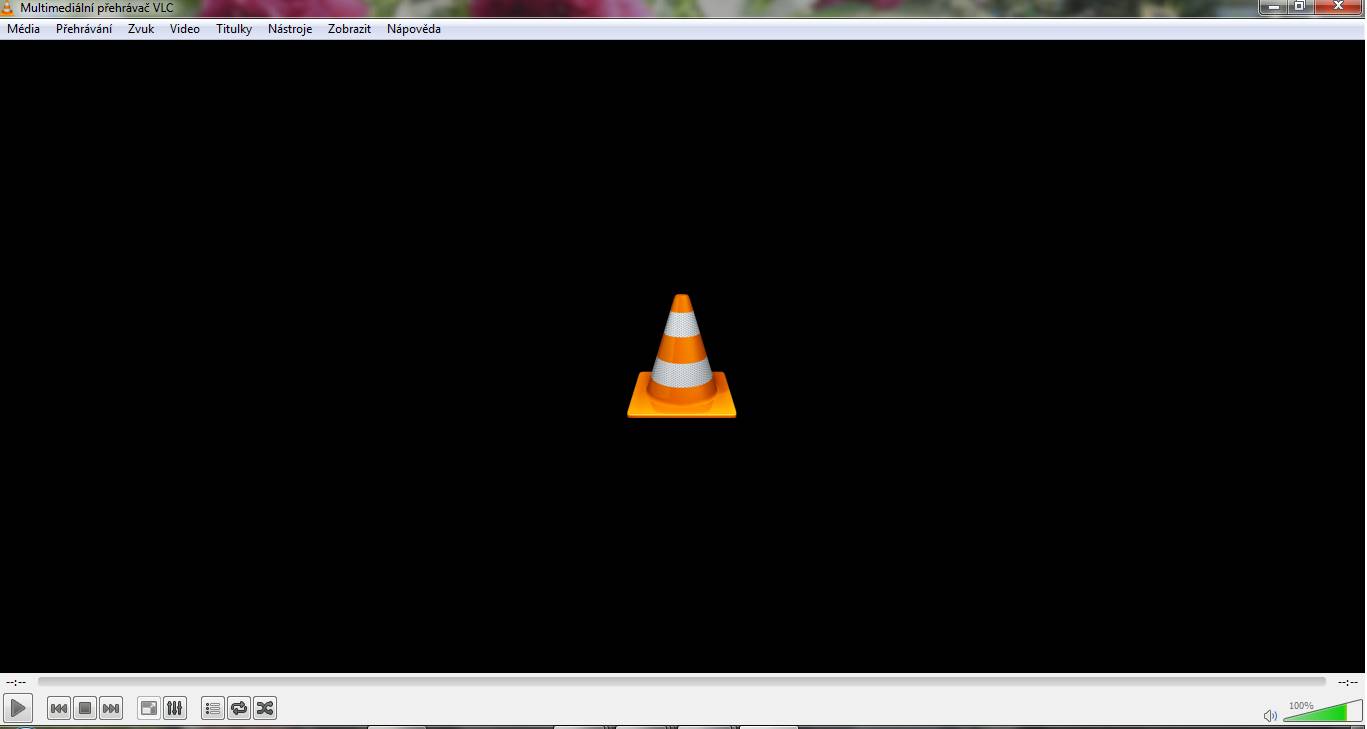This screenshot has height=729, width=1367.
Task: Open the Zobrazit menu
Action: click(x=349, y=29)
